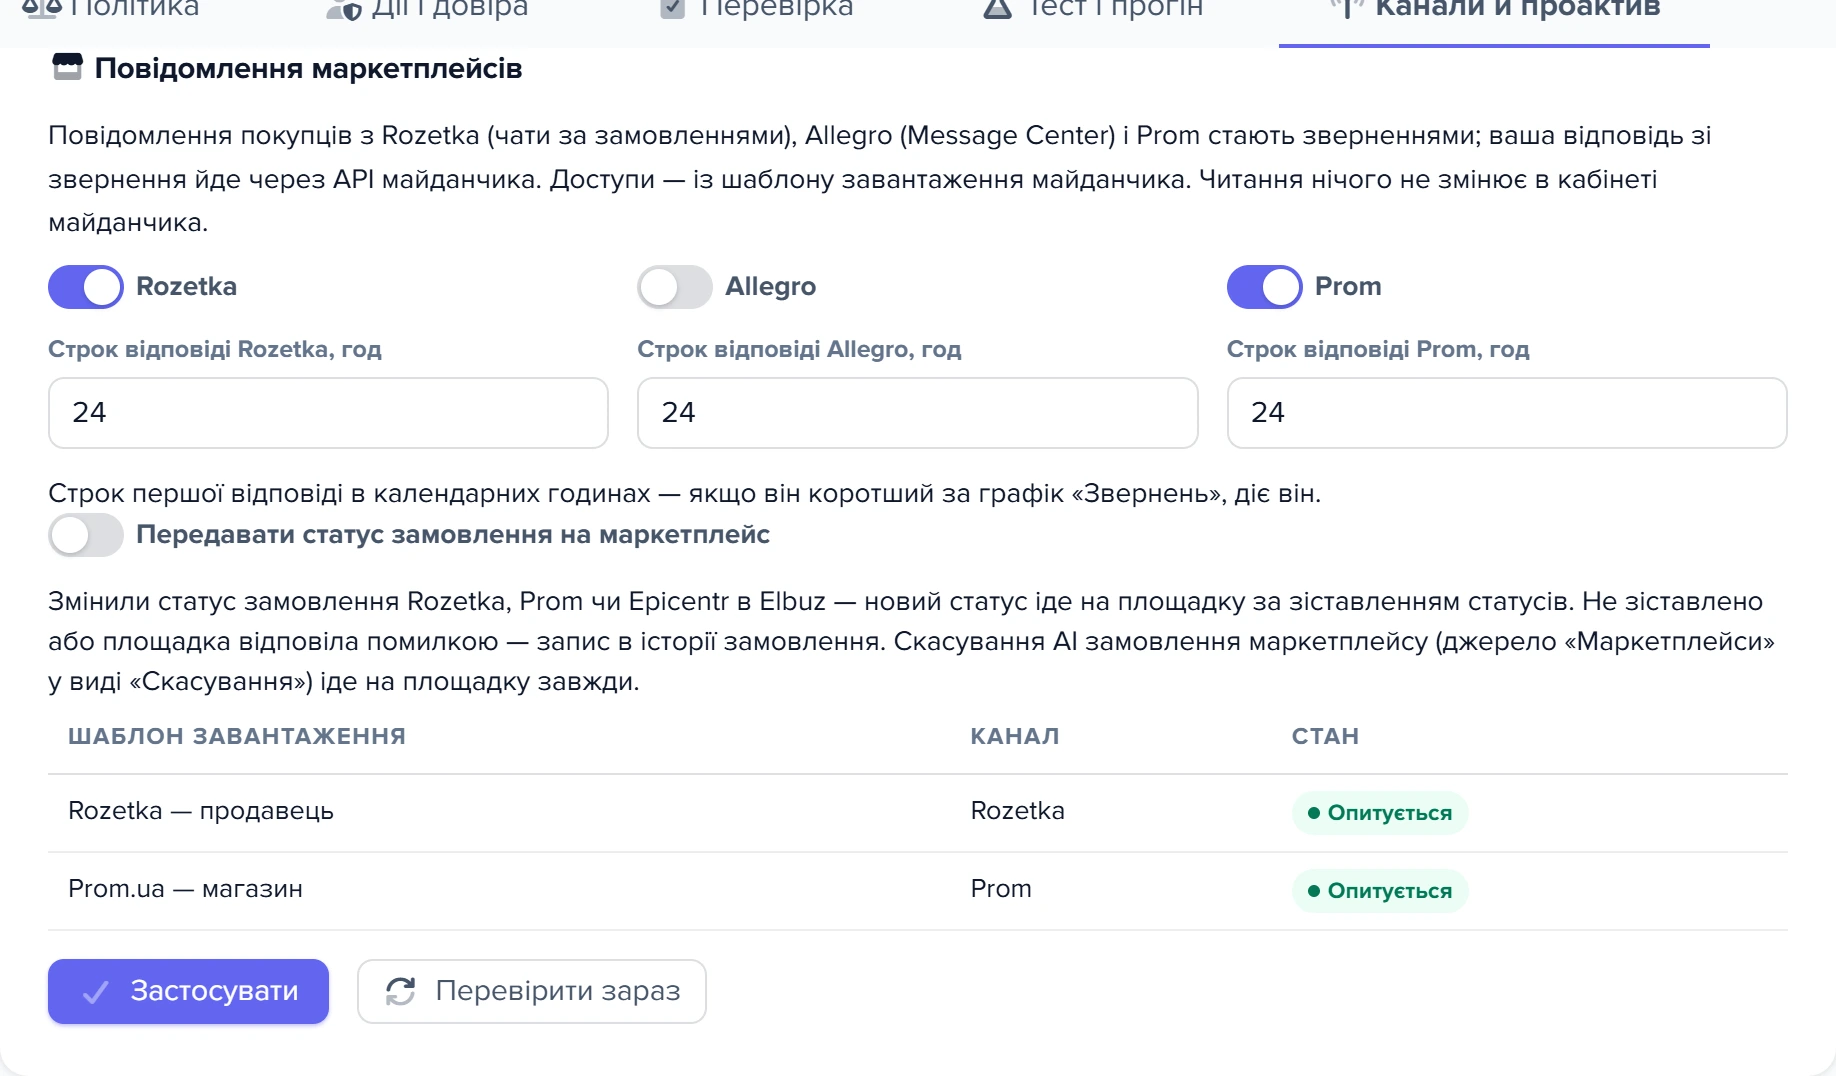Go to the Перевірка tab
Image resolution: width=1836 pixels, height=1076 pixels.
pos(757,10)
